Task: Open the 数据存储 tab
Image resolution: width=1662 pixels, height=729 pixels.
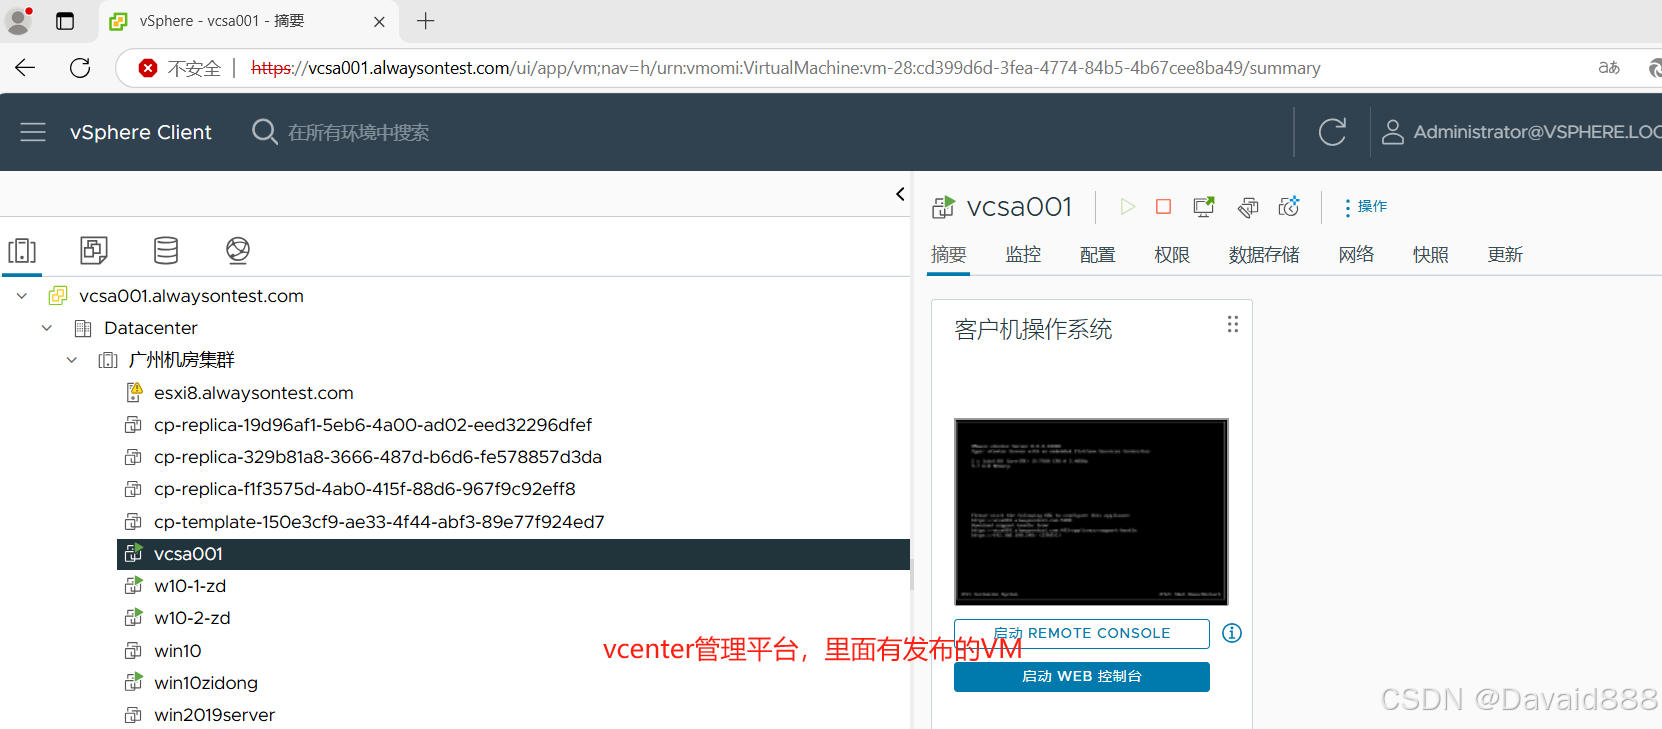Action: (1264, 255)
